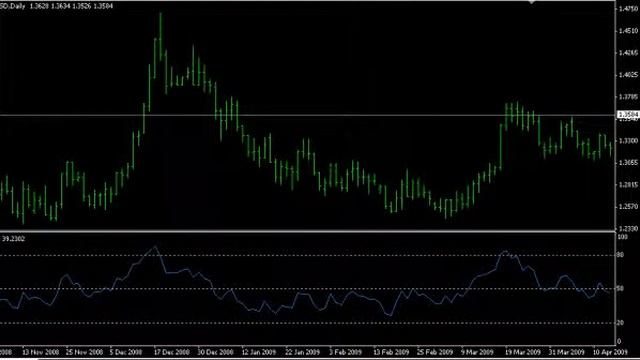Click the indicator value 39.2302
The width and height of the screenshot is (640, 360).
point(13,239)
